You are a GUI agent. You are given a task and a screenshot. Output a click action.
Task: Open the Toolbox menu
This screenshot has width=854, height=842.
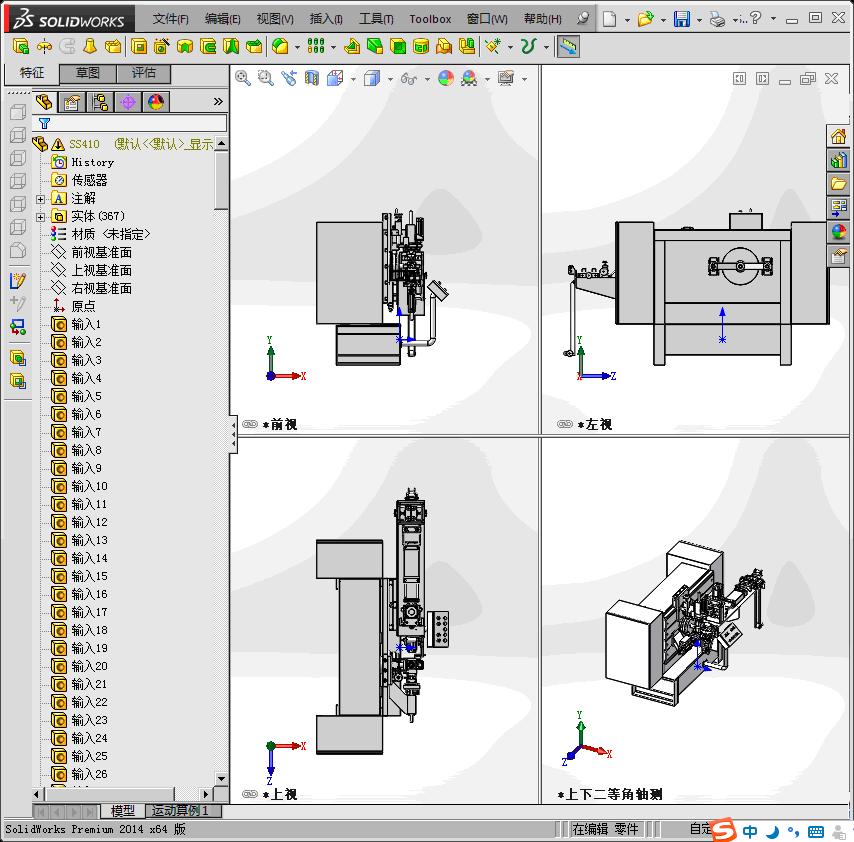[x=430, y=19]
